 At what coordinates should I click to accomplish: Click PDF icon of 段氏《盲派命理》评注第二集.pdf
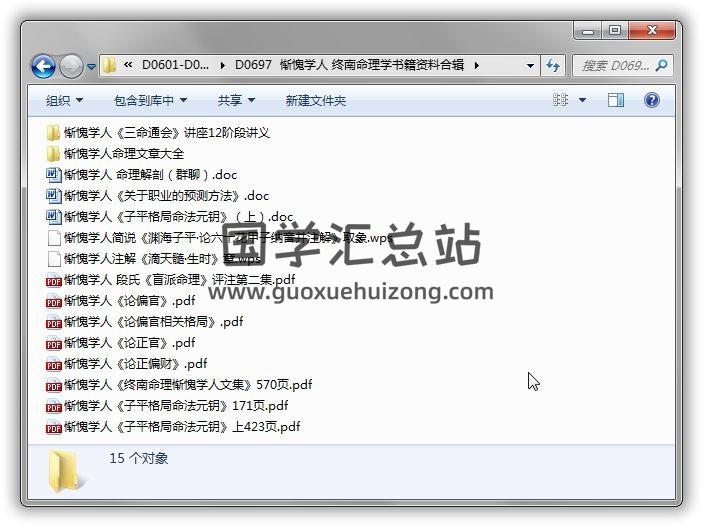53,280
